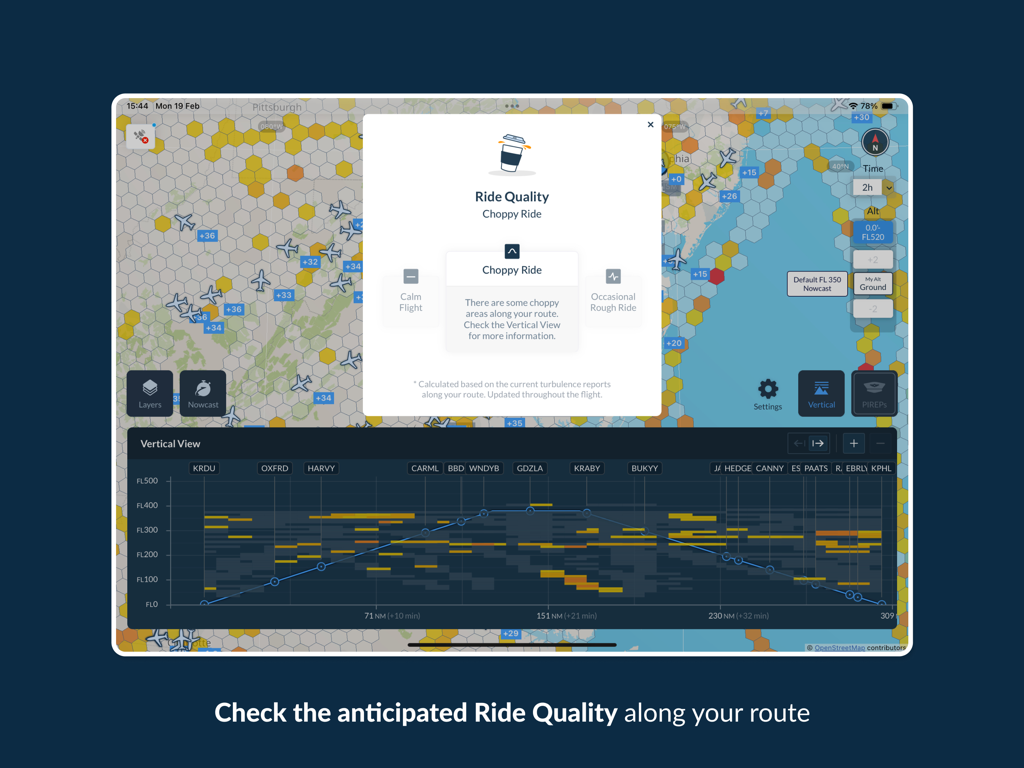Tap the +29 aircraft altitude tag

click(511, 633)
